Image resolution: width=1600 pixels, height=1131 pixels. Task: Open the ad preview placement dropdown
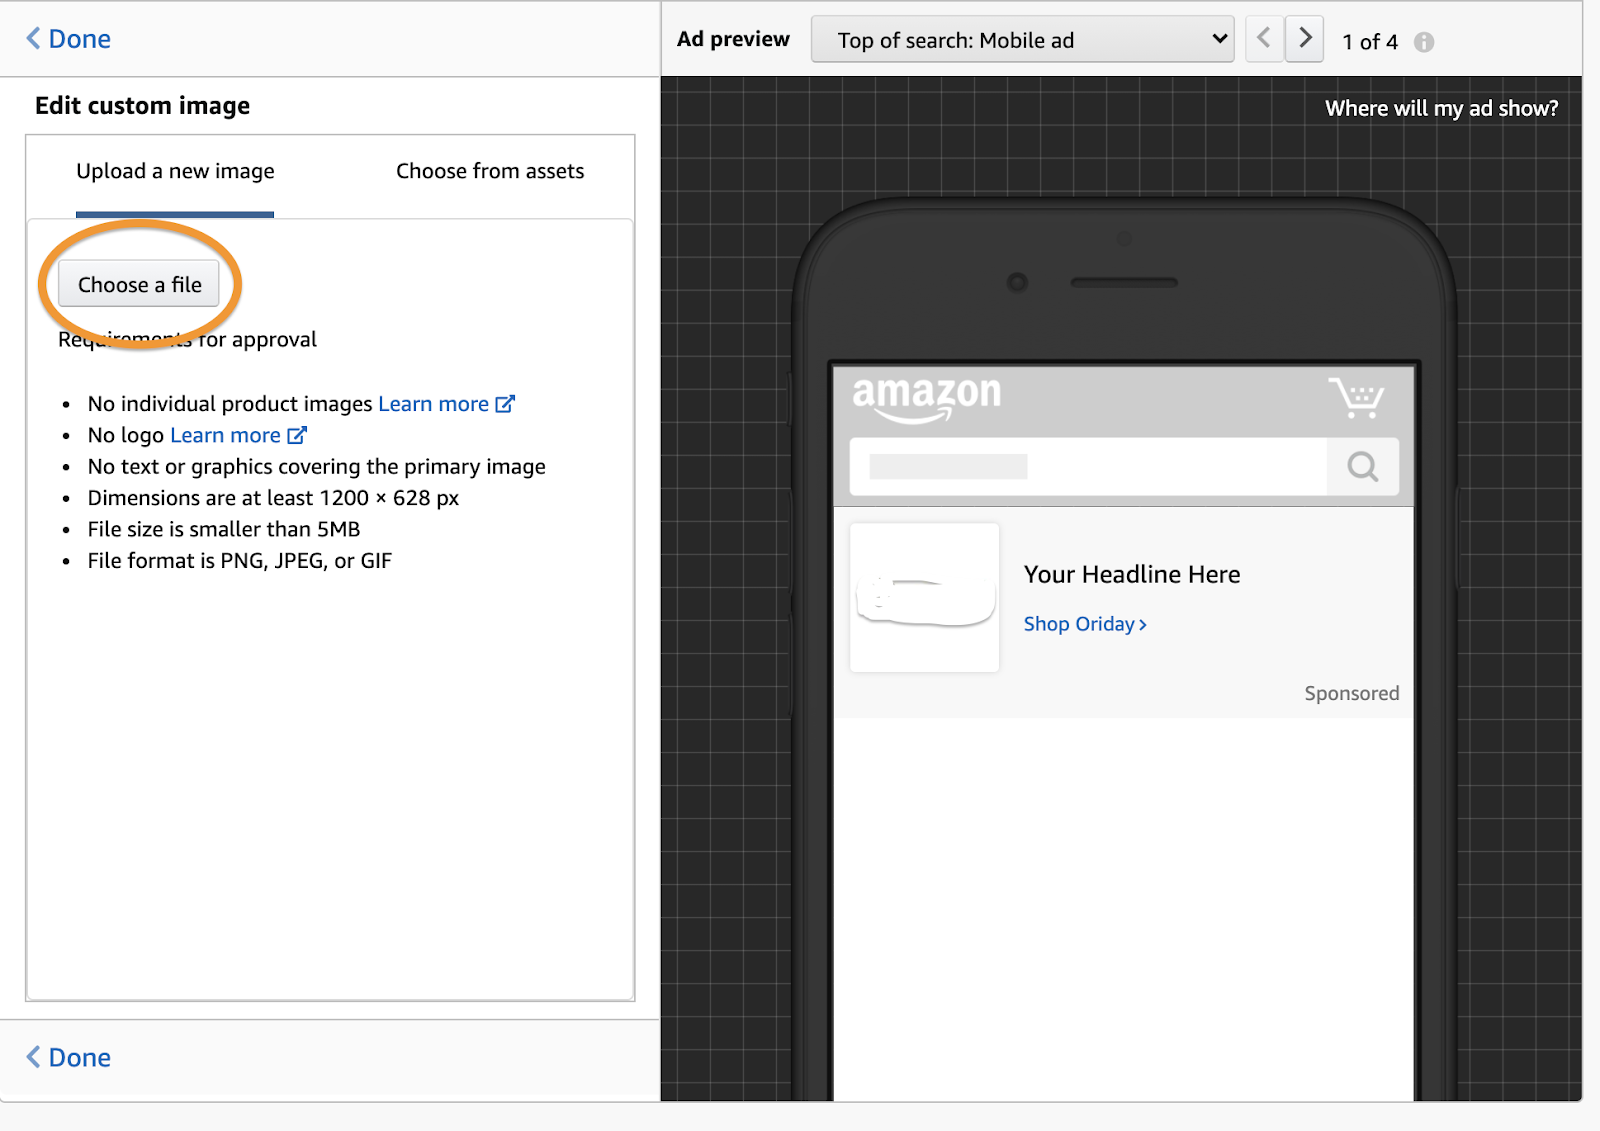point(1022,40)
